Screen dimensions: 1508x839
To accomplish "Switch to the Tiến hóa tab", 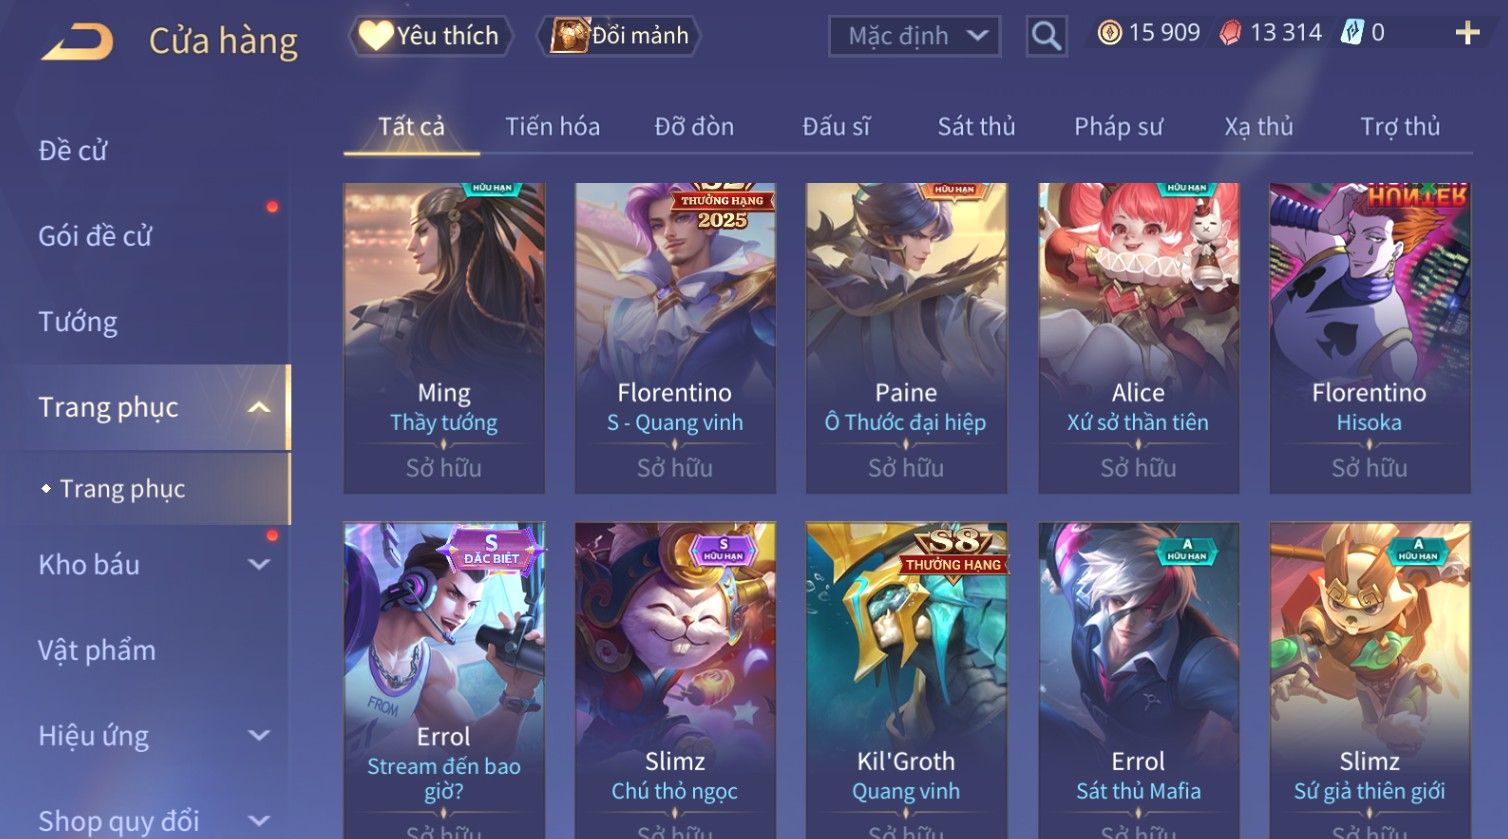I will [552, 127].
